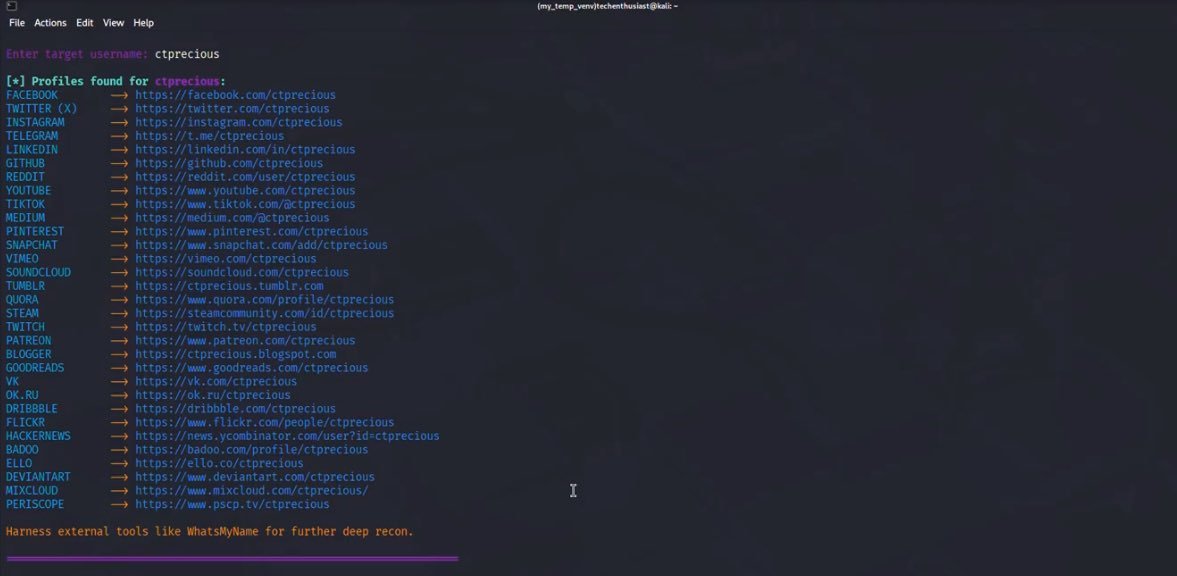Open quora.com/profile/ctprecious link
The width and height of the screenshot is (1177, 576).
pos(264,300)
